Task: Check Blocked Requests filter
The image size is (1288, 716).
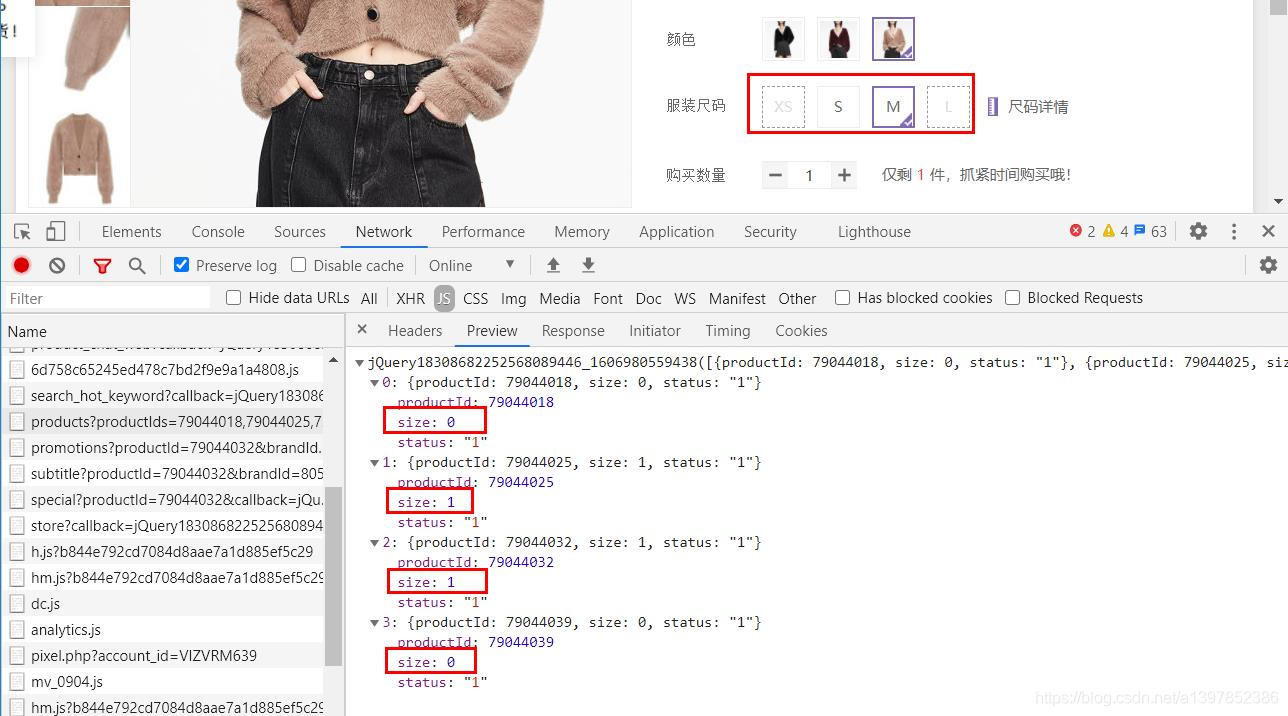Action: [1012, 297]
